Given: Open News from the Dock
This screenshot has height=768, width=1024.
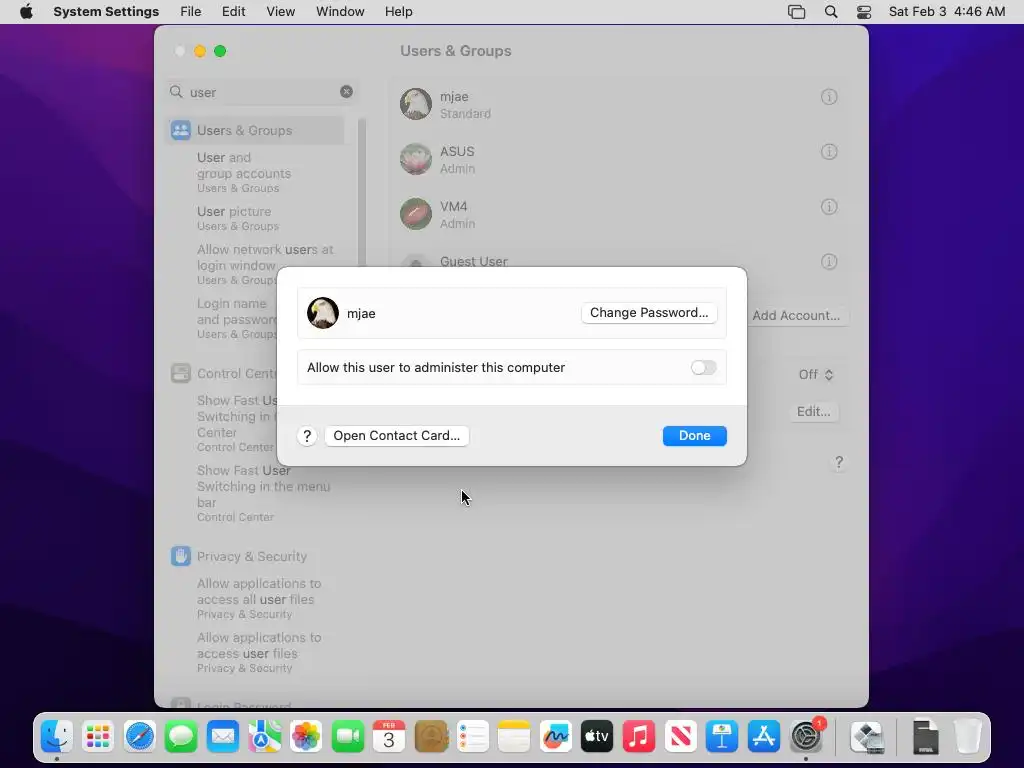Looking at the screenshot, I should pos(680,737).
